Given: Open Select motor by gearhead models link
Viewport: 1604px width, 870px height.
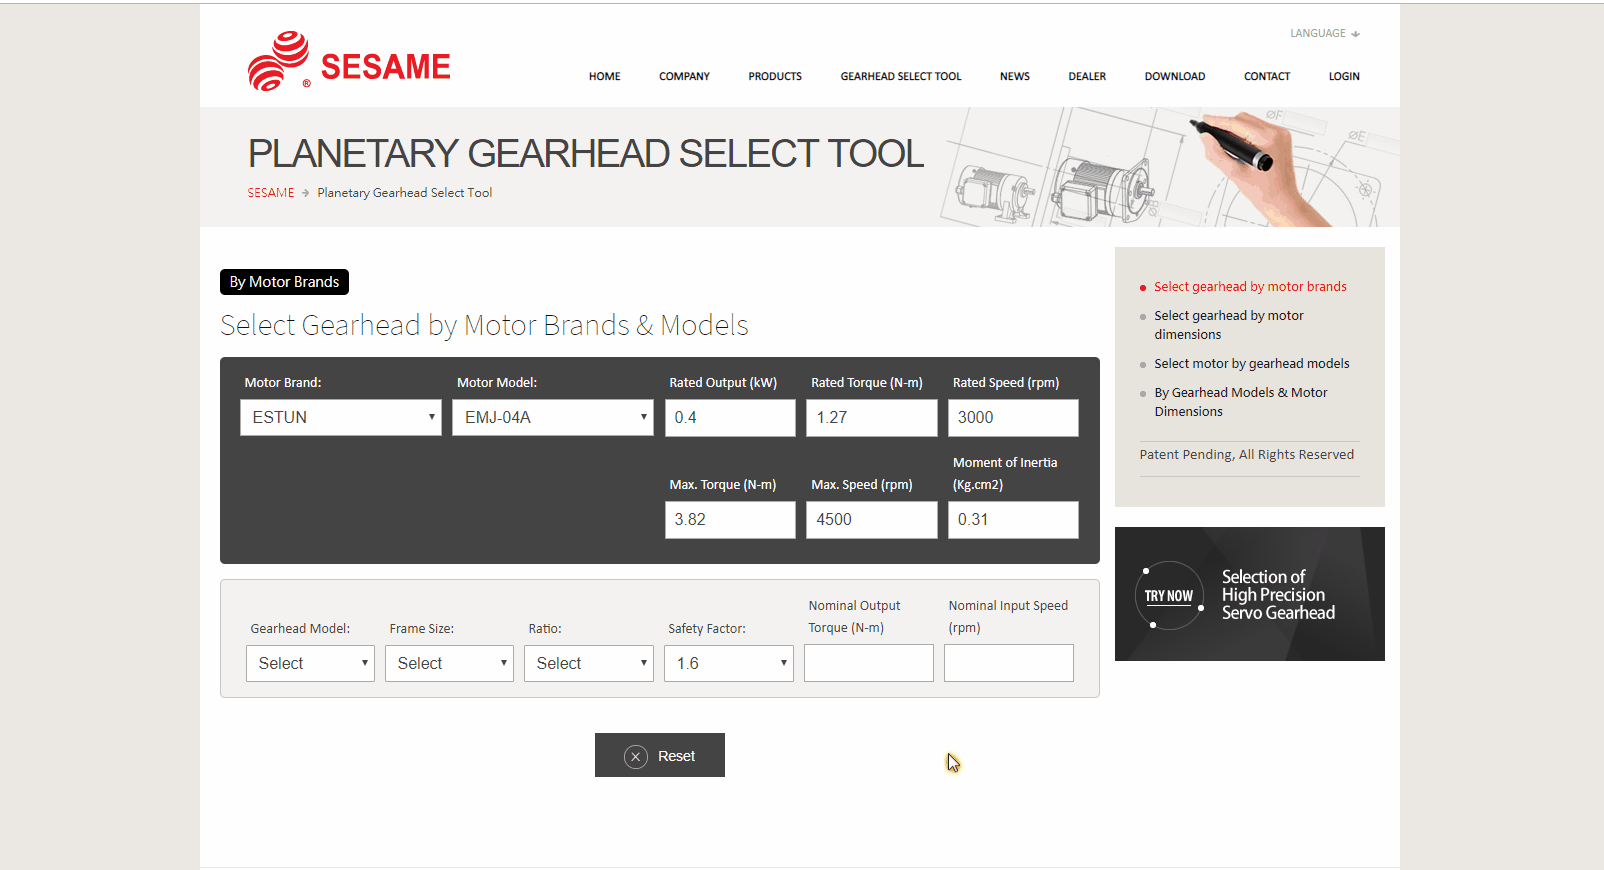Looking at the screenshot, I should [x=1252, y=364].
